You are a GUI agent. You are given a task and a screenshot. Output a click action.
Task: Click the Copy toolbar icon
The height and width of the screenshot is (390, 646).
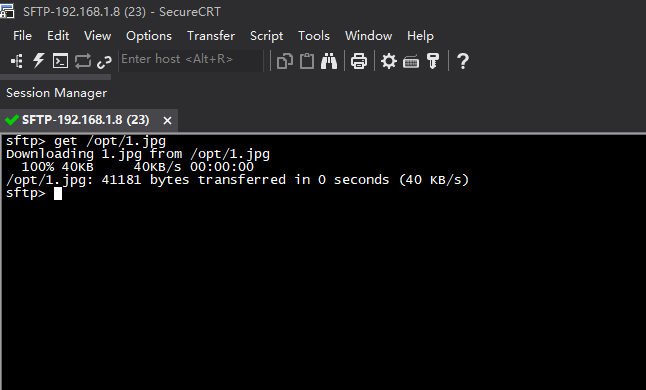tap(285, 61)
